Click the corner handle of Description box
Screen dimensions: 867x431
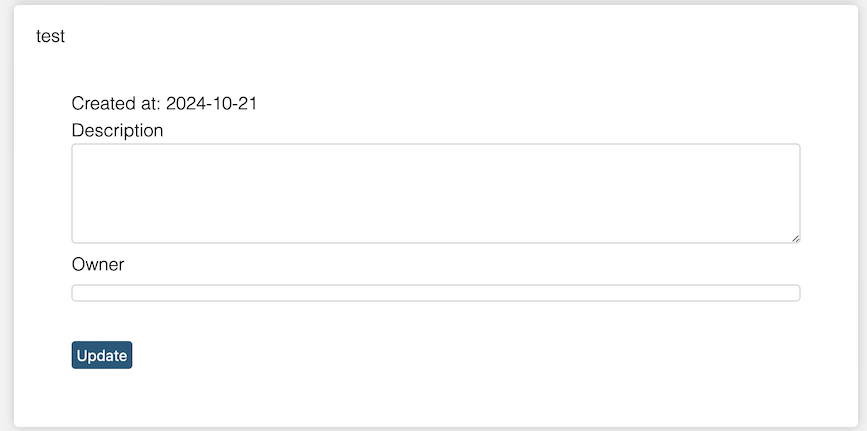[795, 238]
